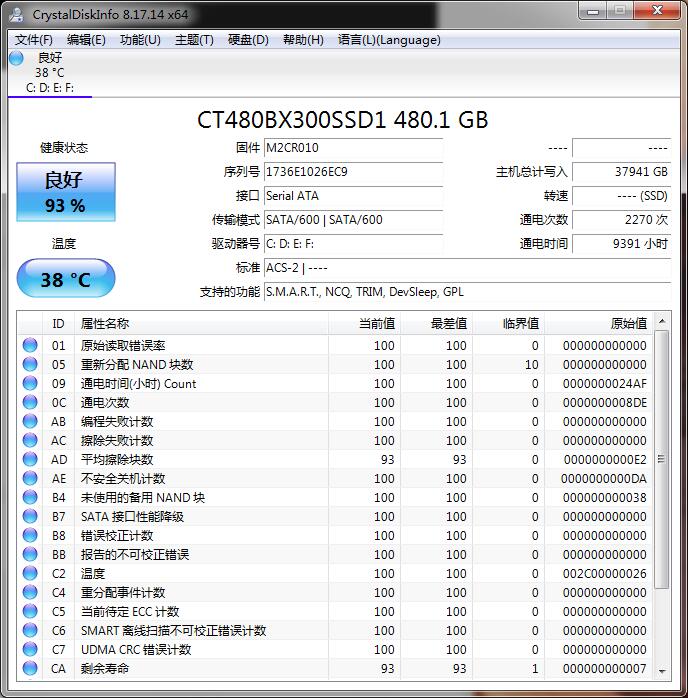Click the 主机总计写入 value 37941 GB
The image size is (688, 698).
621,172
